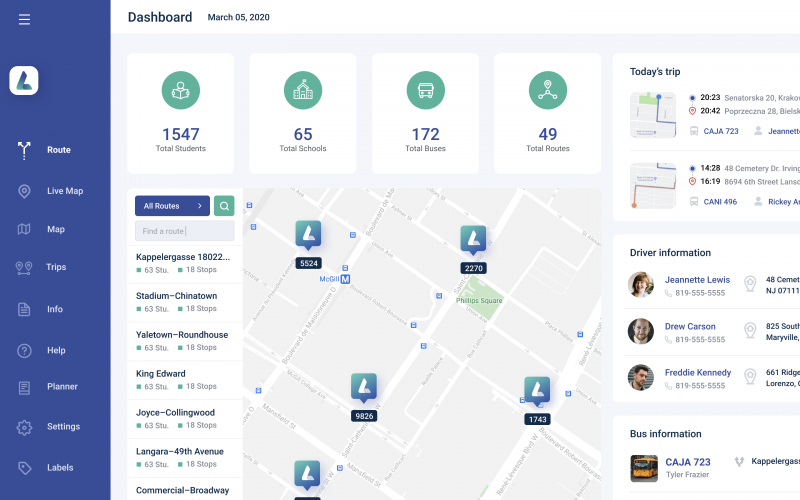Click the Total Students icon
This screenshot has height=500, width=800.
coord(181,90)
